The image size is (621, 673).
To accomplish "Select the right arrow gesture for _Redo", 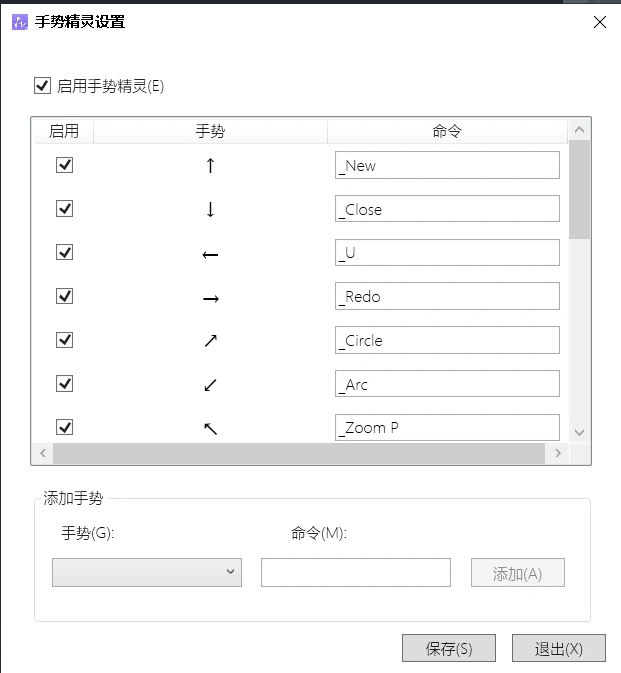I will coord(211,298).
